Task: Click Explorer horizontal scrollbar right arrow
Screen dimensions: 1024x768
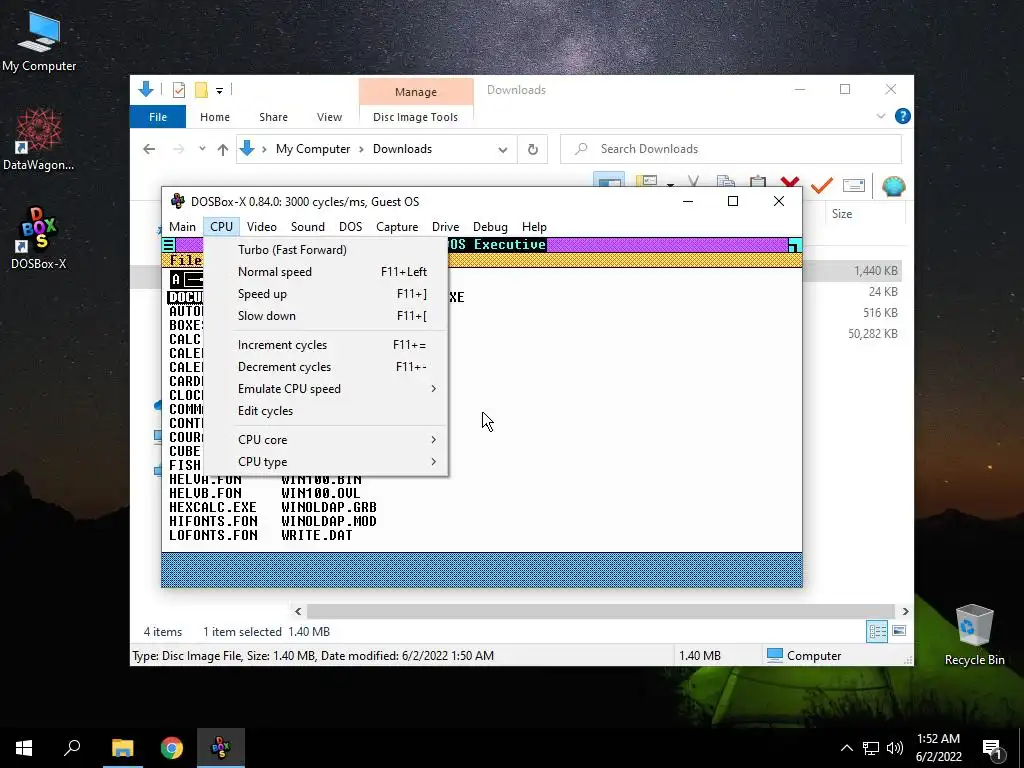Action: 905,611
